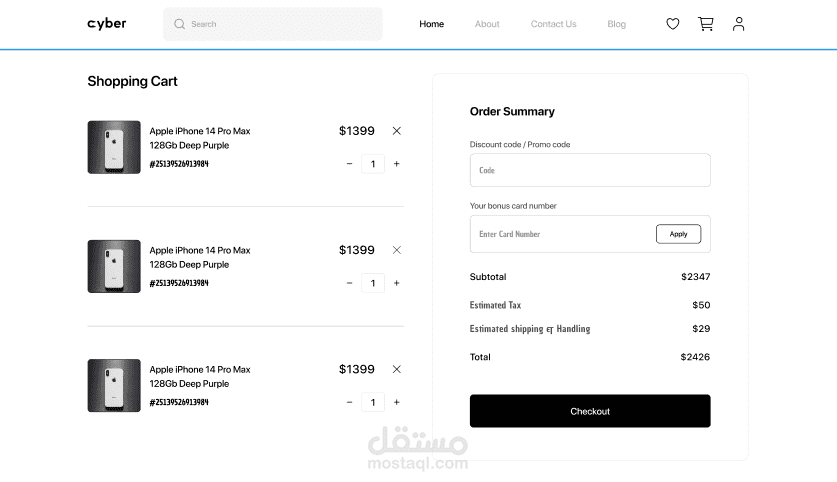Decrease quantity of the second cart item
Image resolution: width=837 pixels, height=482 pixels.
click(349, 283)
